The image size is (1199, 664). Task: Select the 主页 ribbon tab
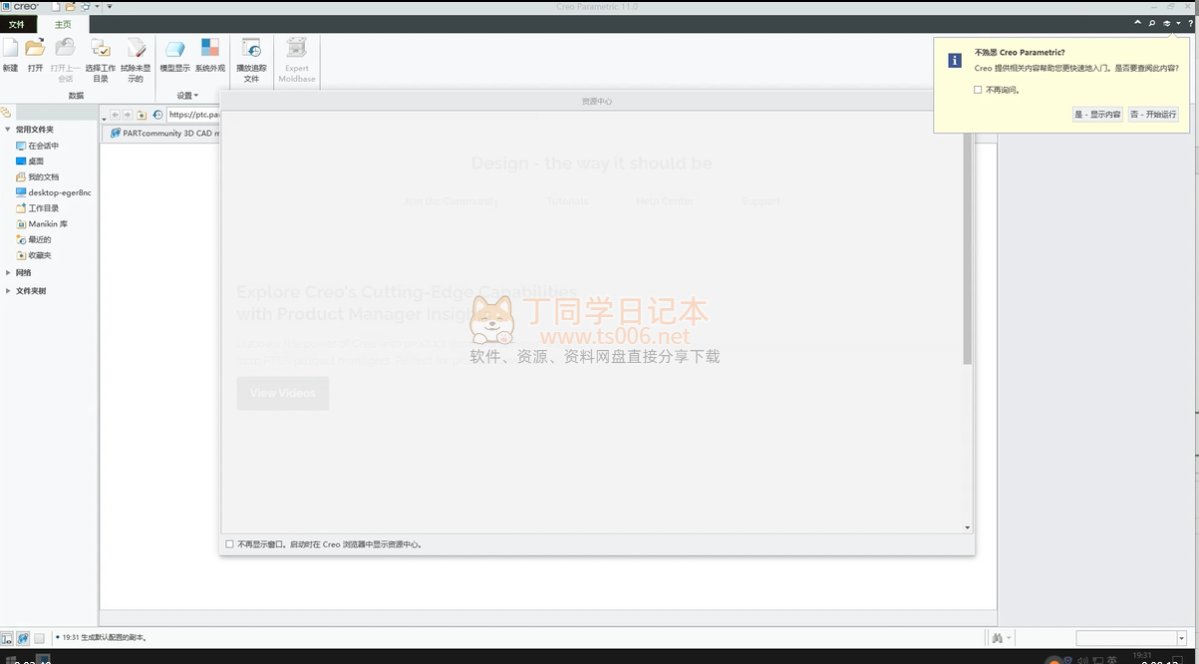tap(63, 24)
